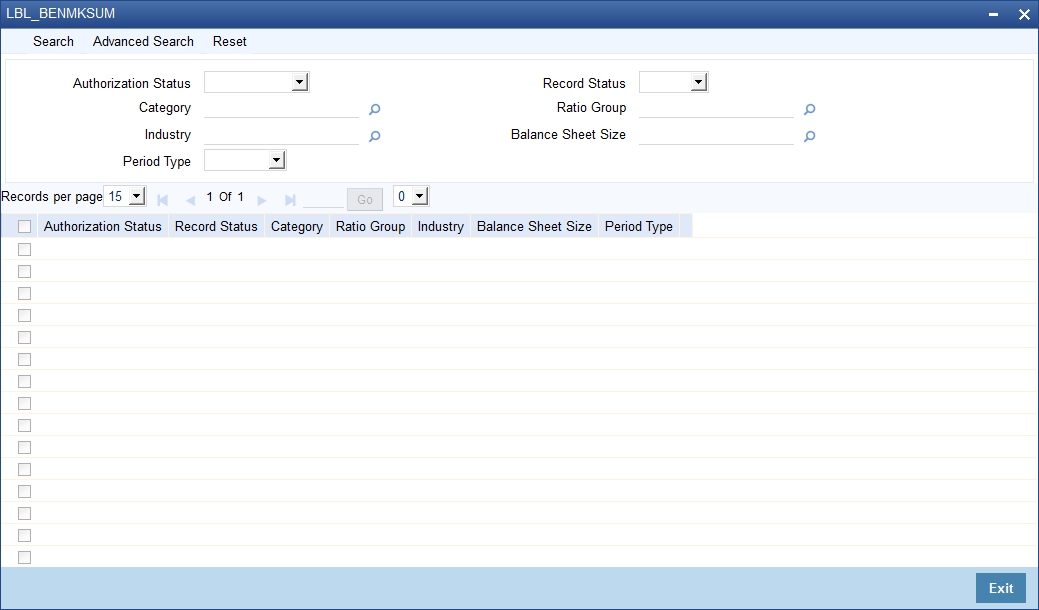The width and height of the screenshot is (1039, 610).
Task: Tick the sixth row checkbox in results table
Action: tap(25, 359)
